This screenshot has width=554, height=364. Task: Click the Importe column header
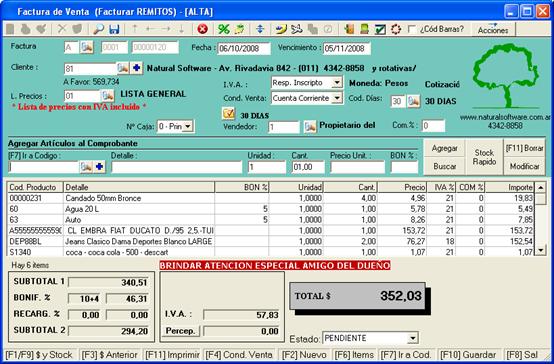click(510, 187)
